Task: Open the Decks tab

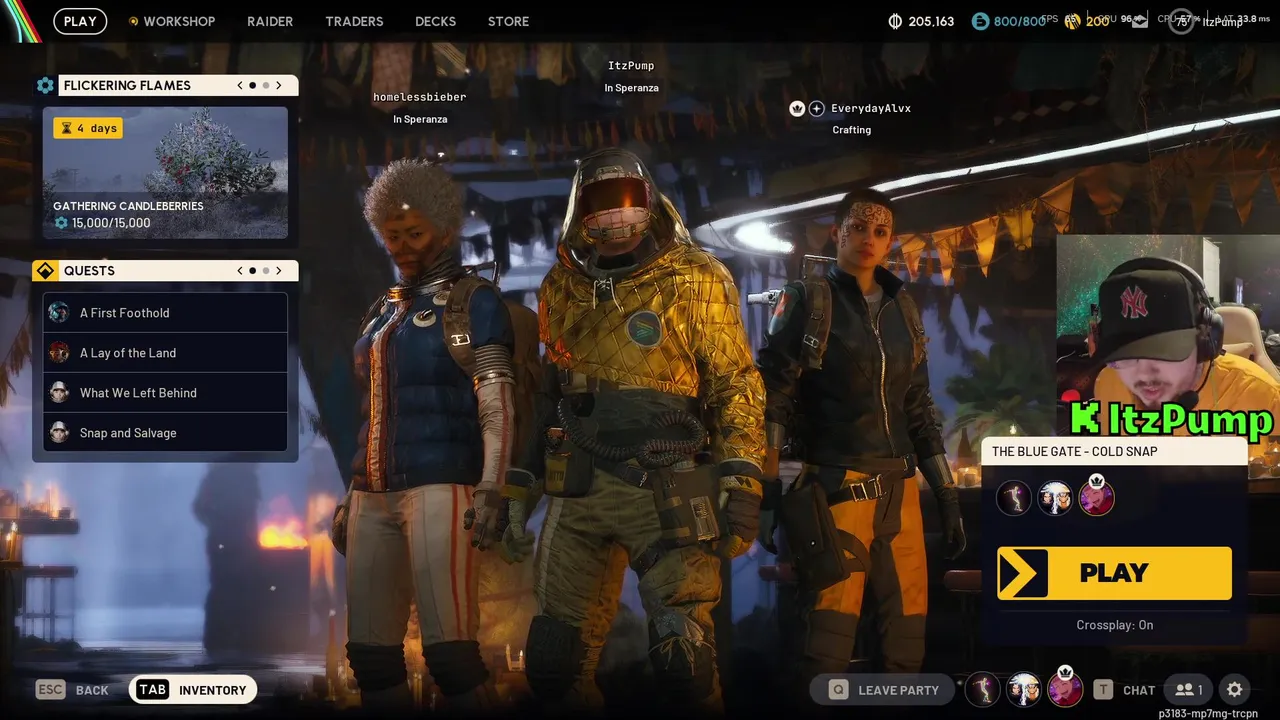Action: (435, 21)
